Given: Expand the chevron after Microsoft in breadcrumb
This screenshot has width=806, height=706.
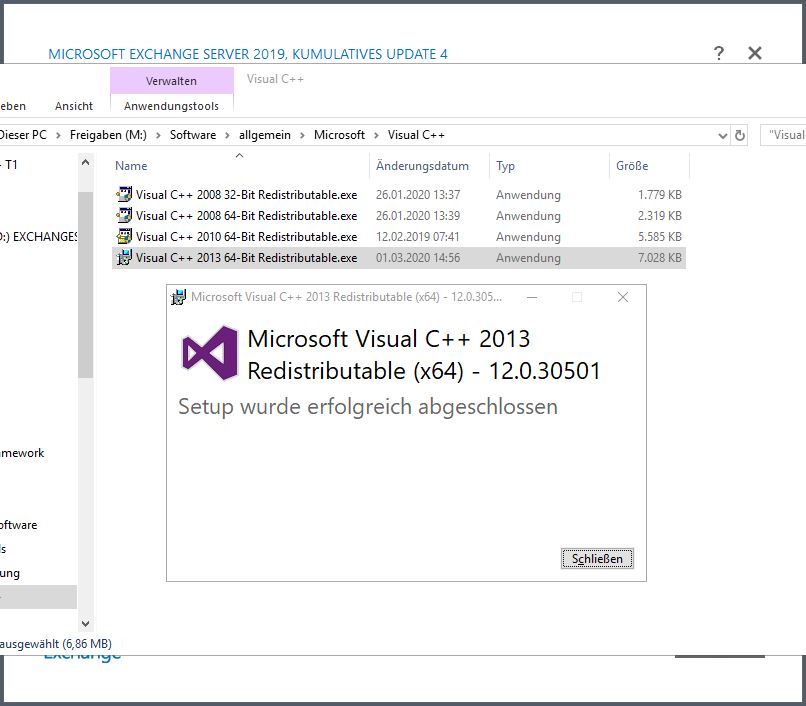Looking at the screenshot, I should [376, 135].
